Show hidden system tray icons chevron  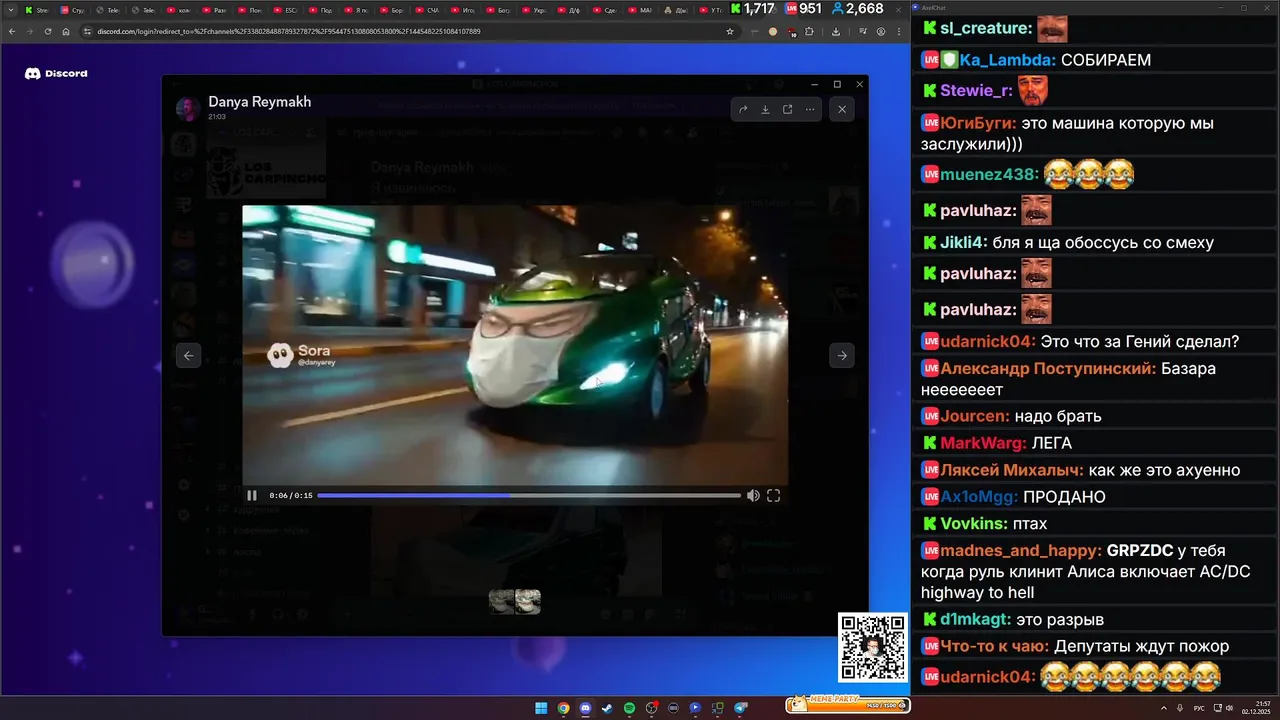pos(1163,708)
